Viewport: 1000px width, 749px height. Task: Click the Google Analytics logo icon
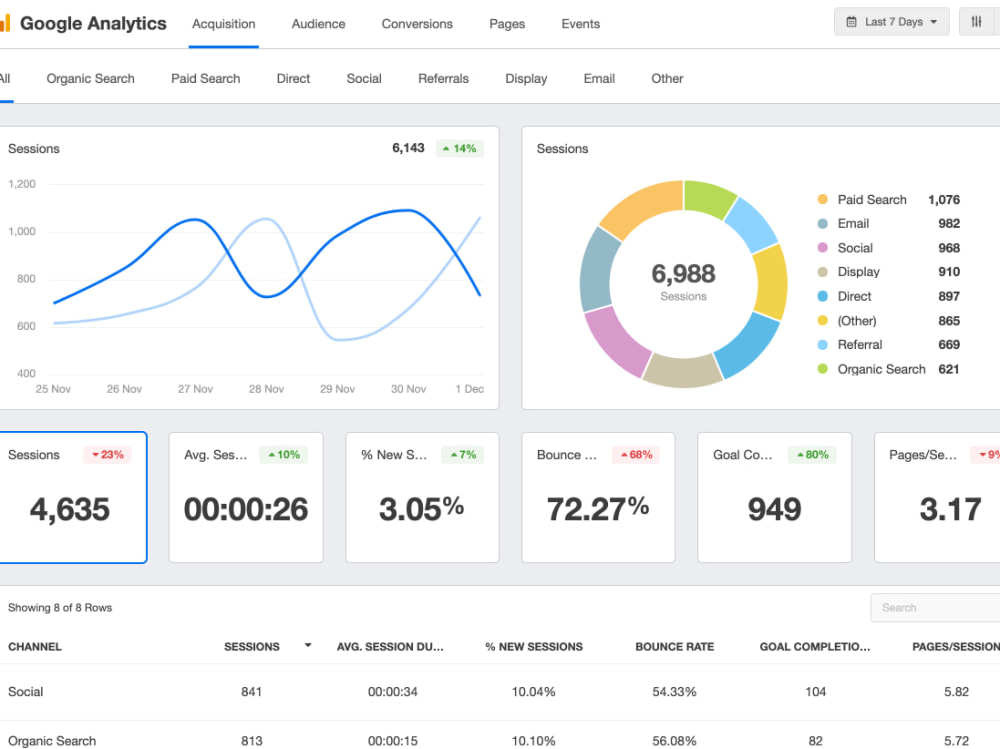[x=5, y=24]
